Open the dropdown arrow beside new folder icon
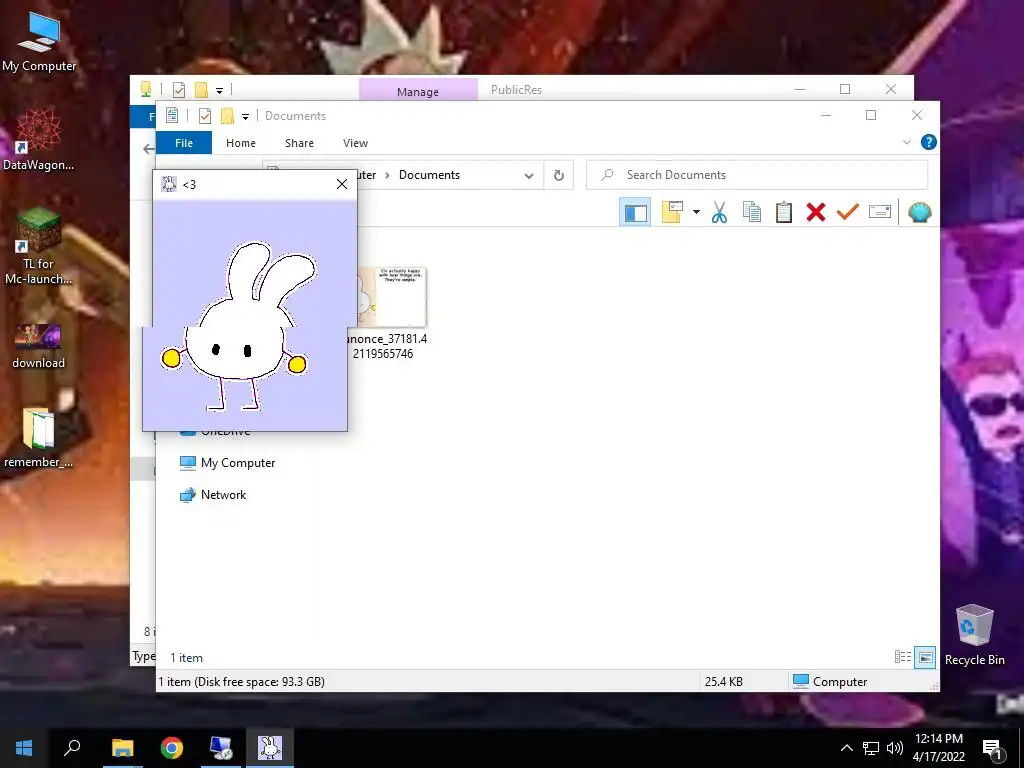This screenshot has height=768, width=1024. [696, 212]
